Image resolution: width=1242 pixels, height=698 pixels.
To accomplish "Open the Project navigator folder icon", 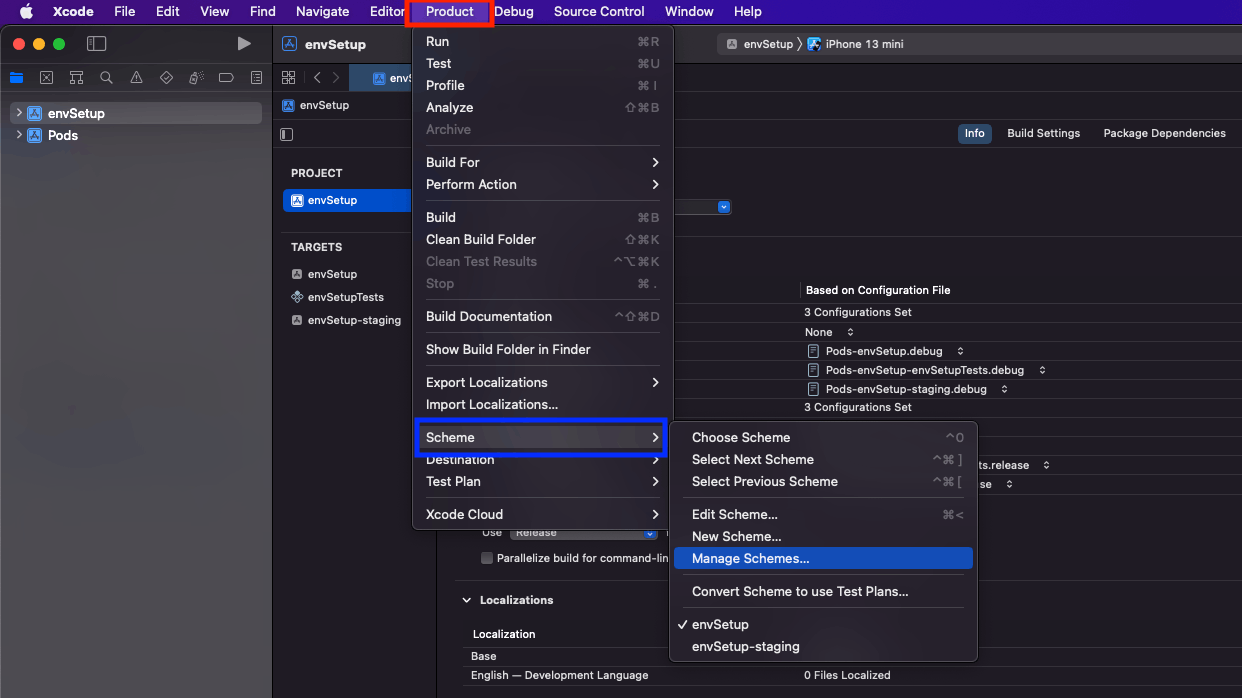I will [16, 78].
